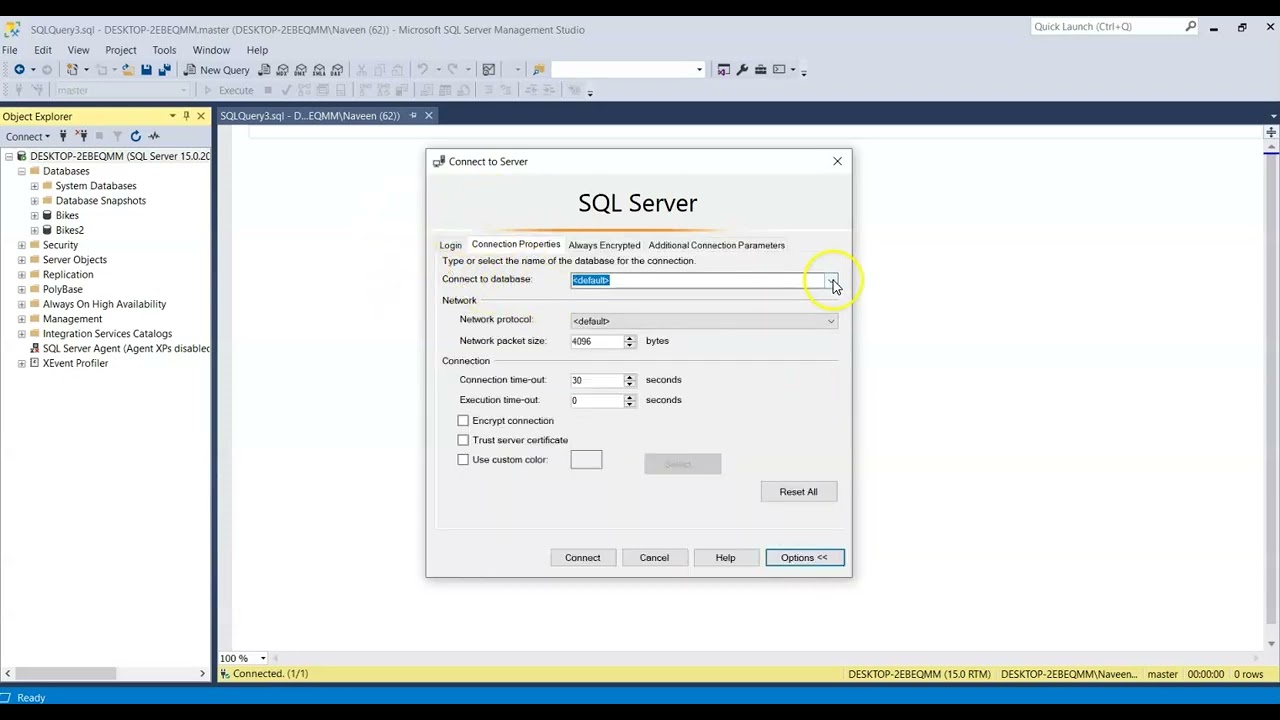Expand the Security folder node
Viewport: 1280px width, 720px height.
pyautogui.click(x=21, y=245)
